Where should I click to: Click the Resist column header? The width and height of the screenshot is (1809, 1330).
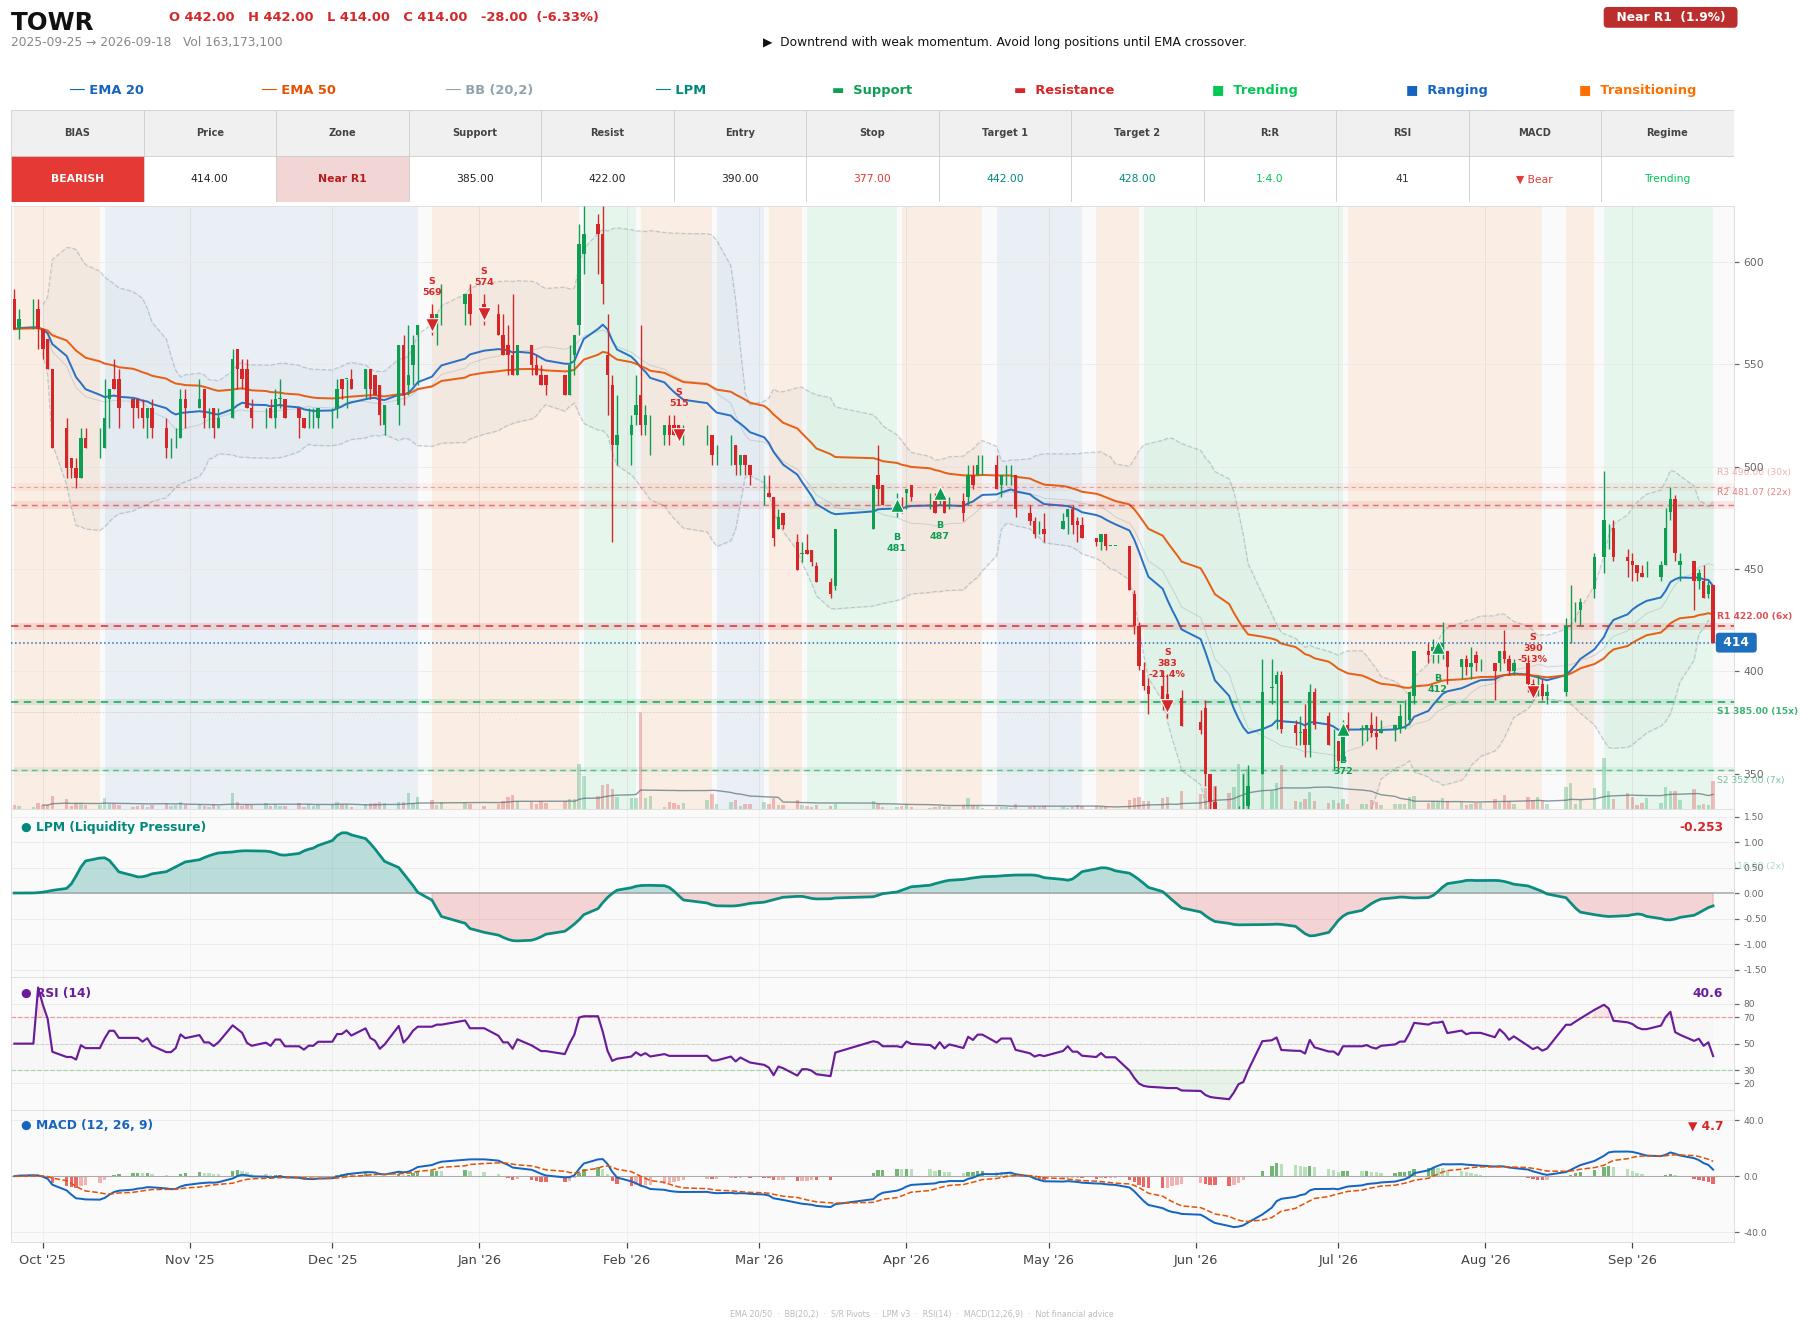607,133
